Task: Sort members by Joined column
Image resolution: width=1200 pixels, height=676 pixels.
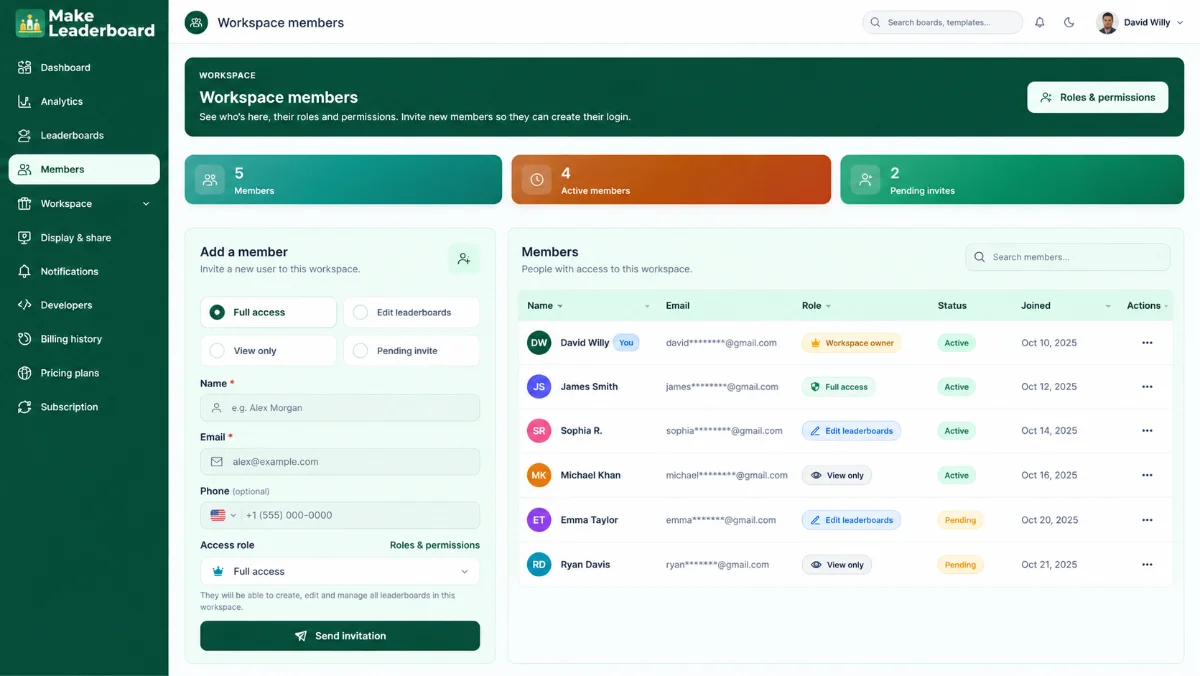Action: tap(1066, 306)
